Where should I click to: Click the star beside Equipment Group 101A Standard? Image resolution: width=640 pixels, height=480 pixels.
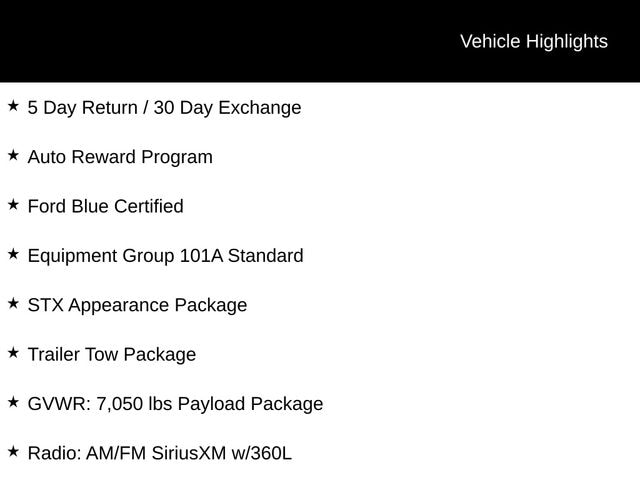13,254
